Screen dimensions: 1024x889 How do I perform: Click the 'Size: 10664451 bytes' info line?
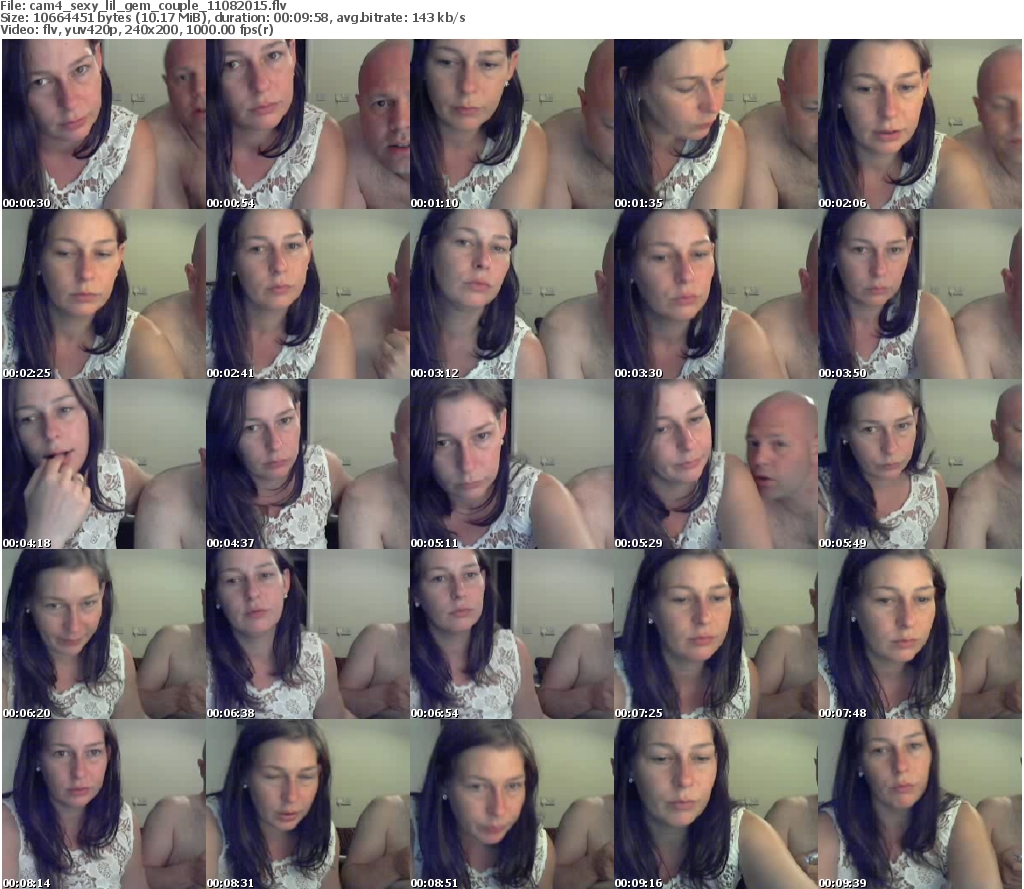tap(232, 18)
